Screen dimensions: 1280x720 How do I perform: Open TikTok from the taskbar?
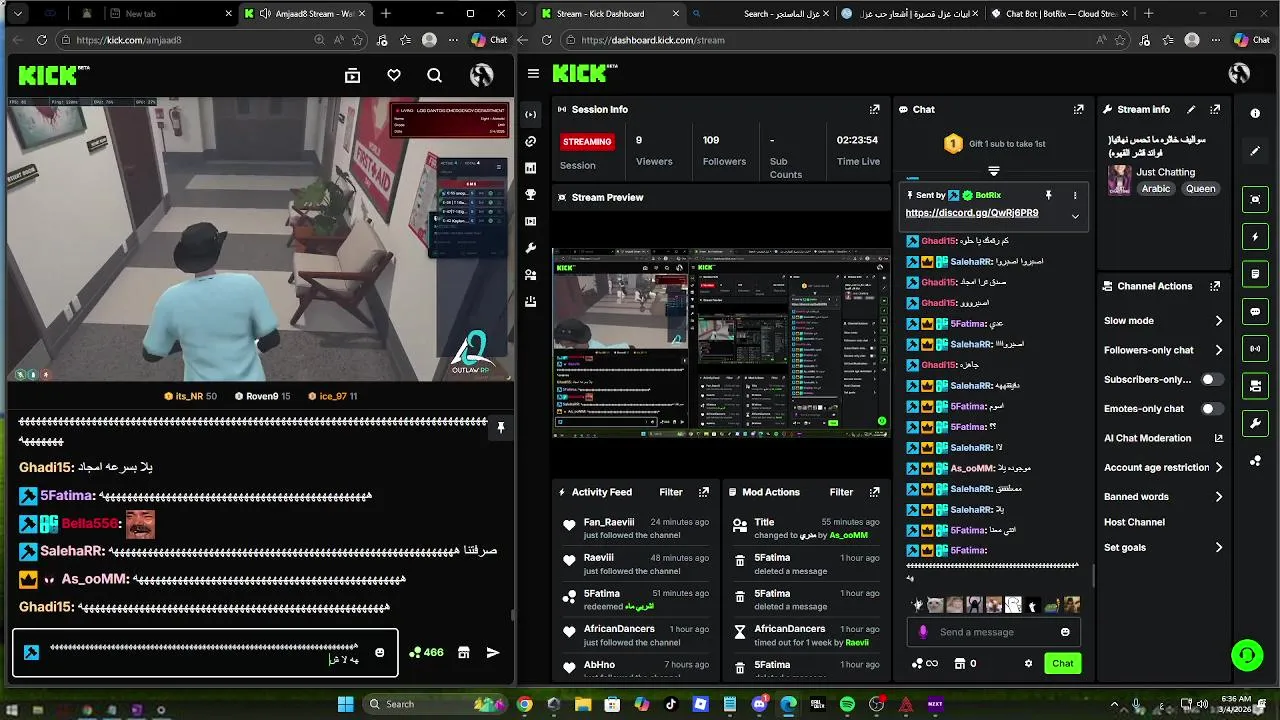tap(671, 705)
